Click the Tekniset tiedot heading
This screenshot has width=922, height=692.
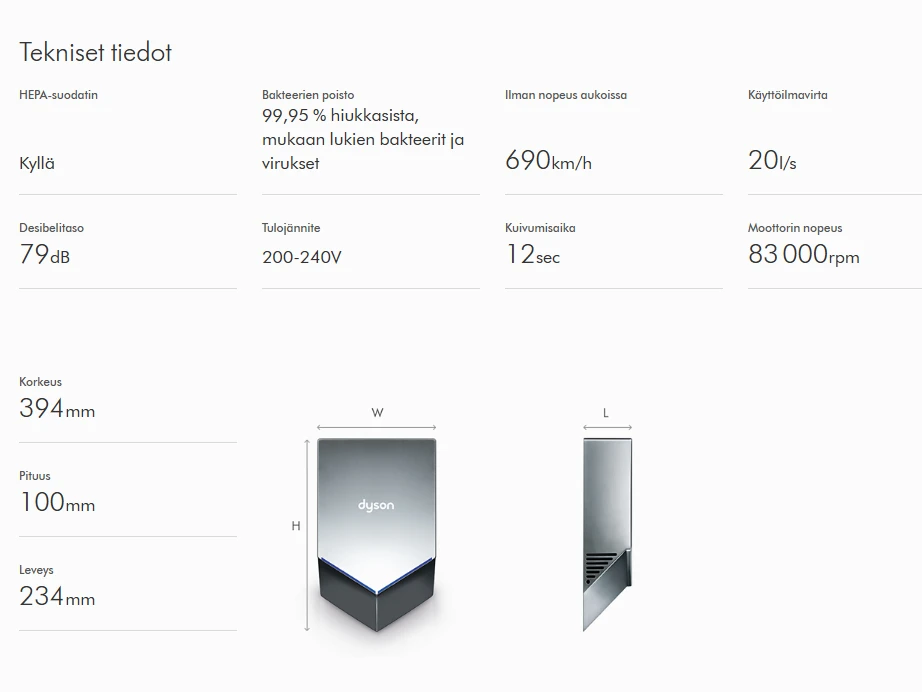coord(95,52)
